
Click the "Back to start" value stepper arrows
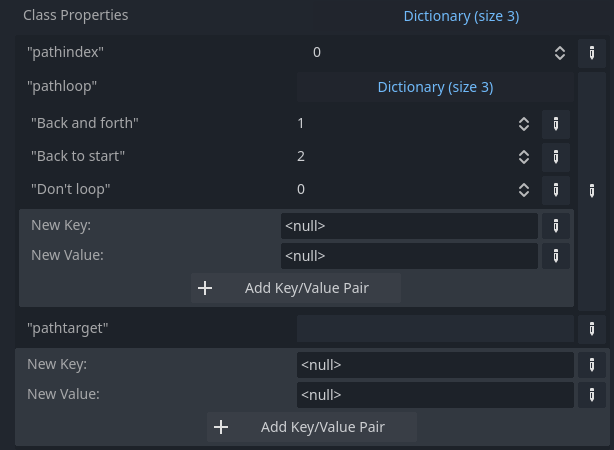(523, 157)
